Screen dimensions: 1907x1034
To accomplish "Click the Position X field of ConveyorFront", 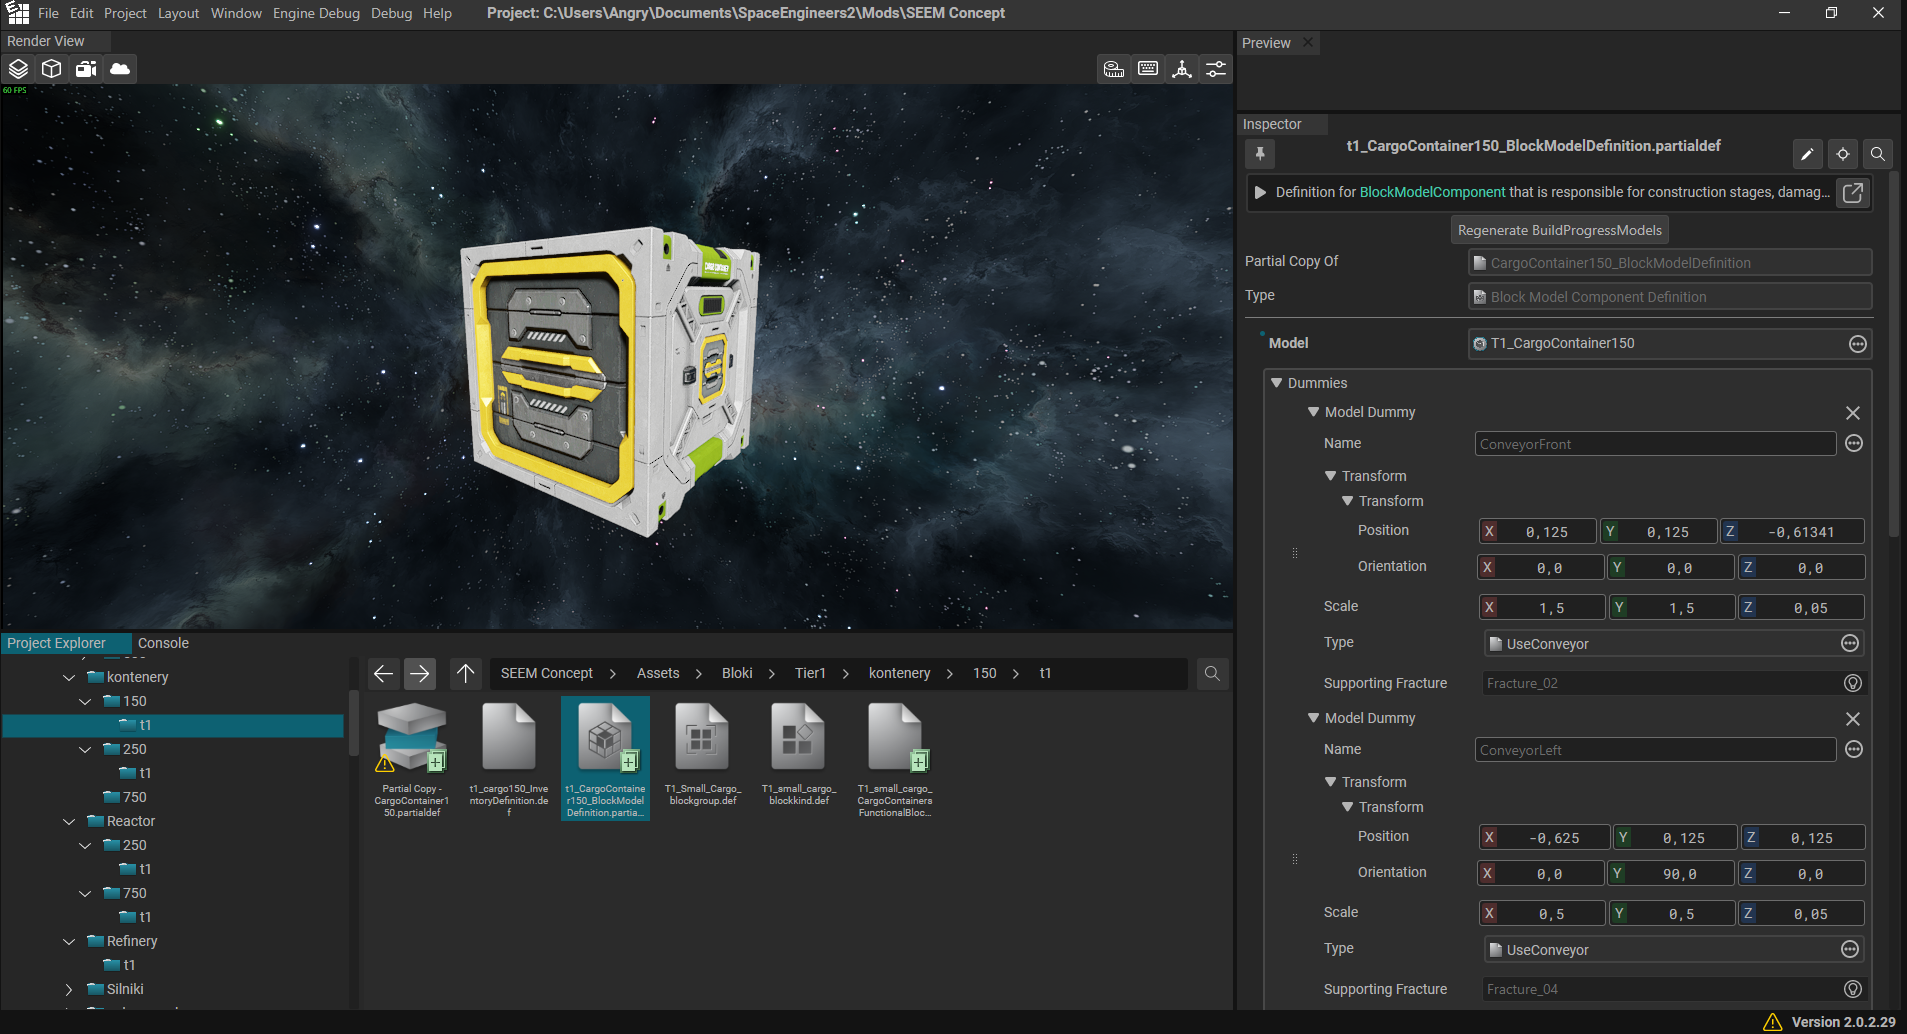I will coord(1546,532).
